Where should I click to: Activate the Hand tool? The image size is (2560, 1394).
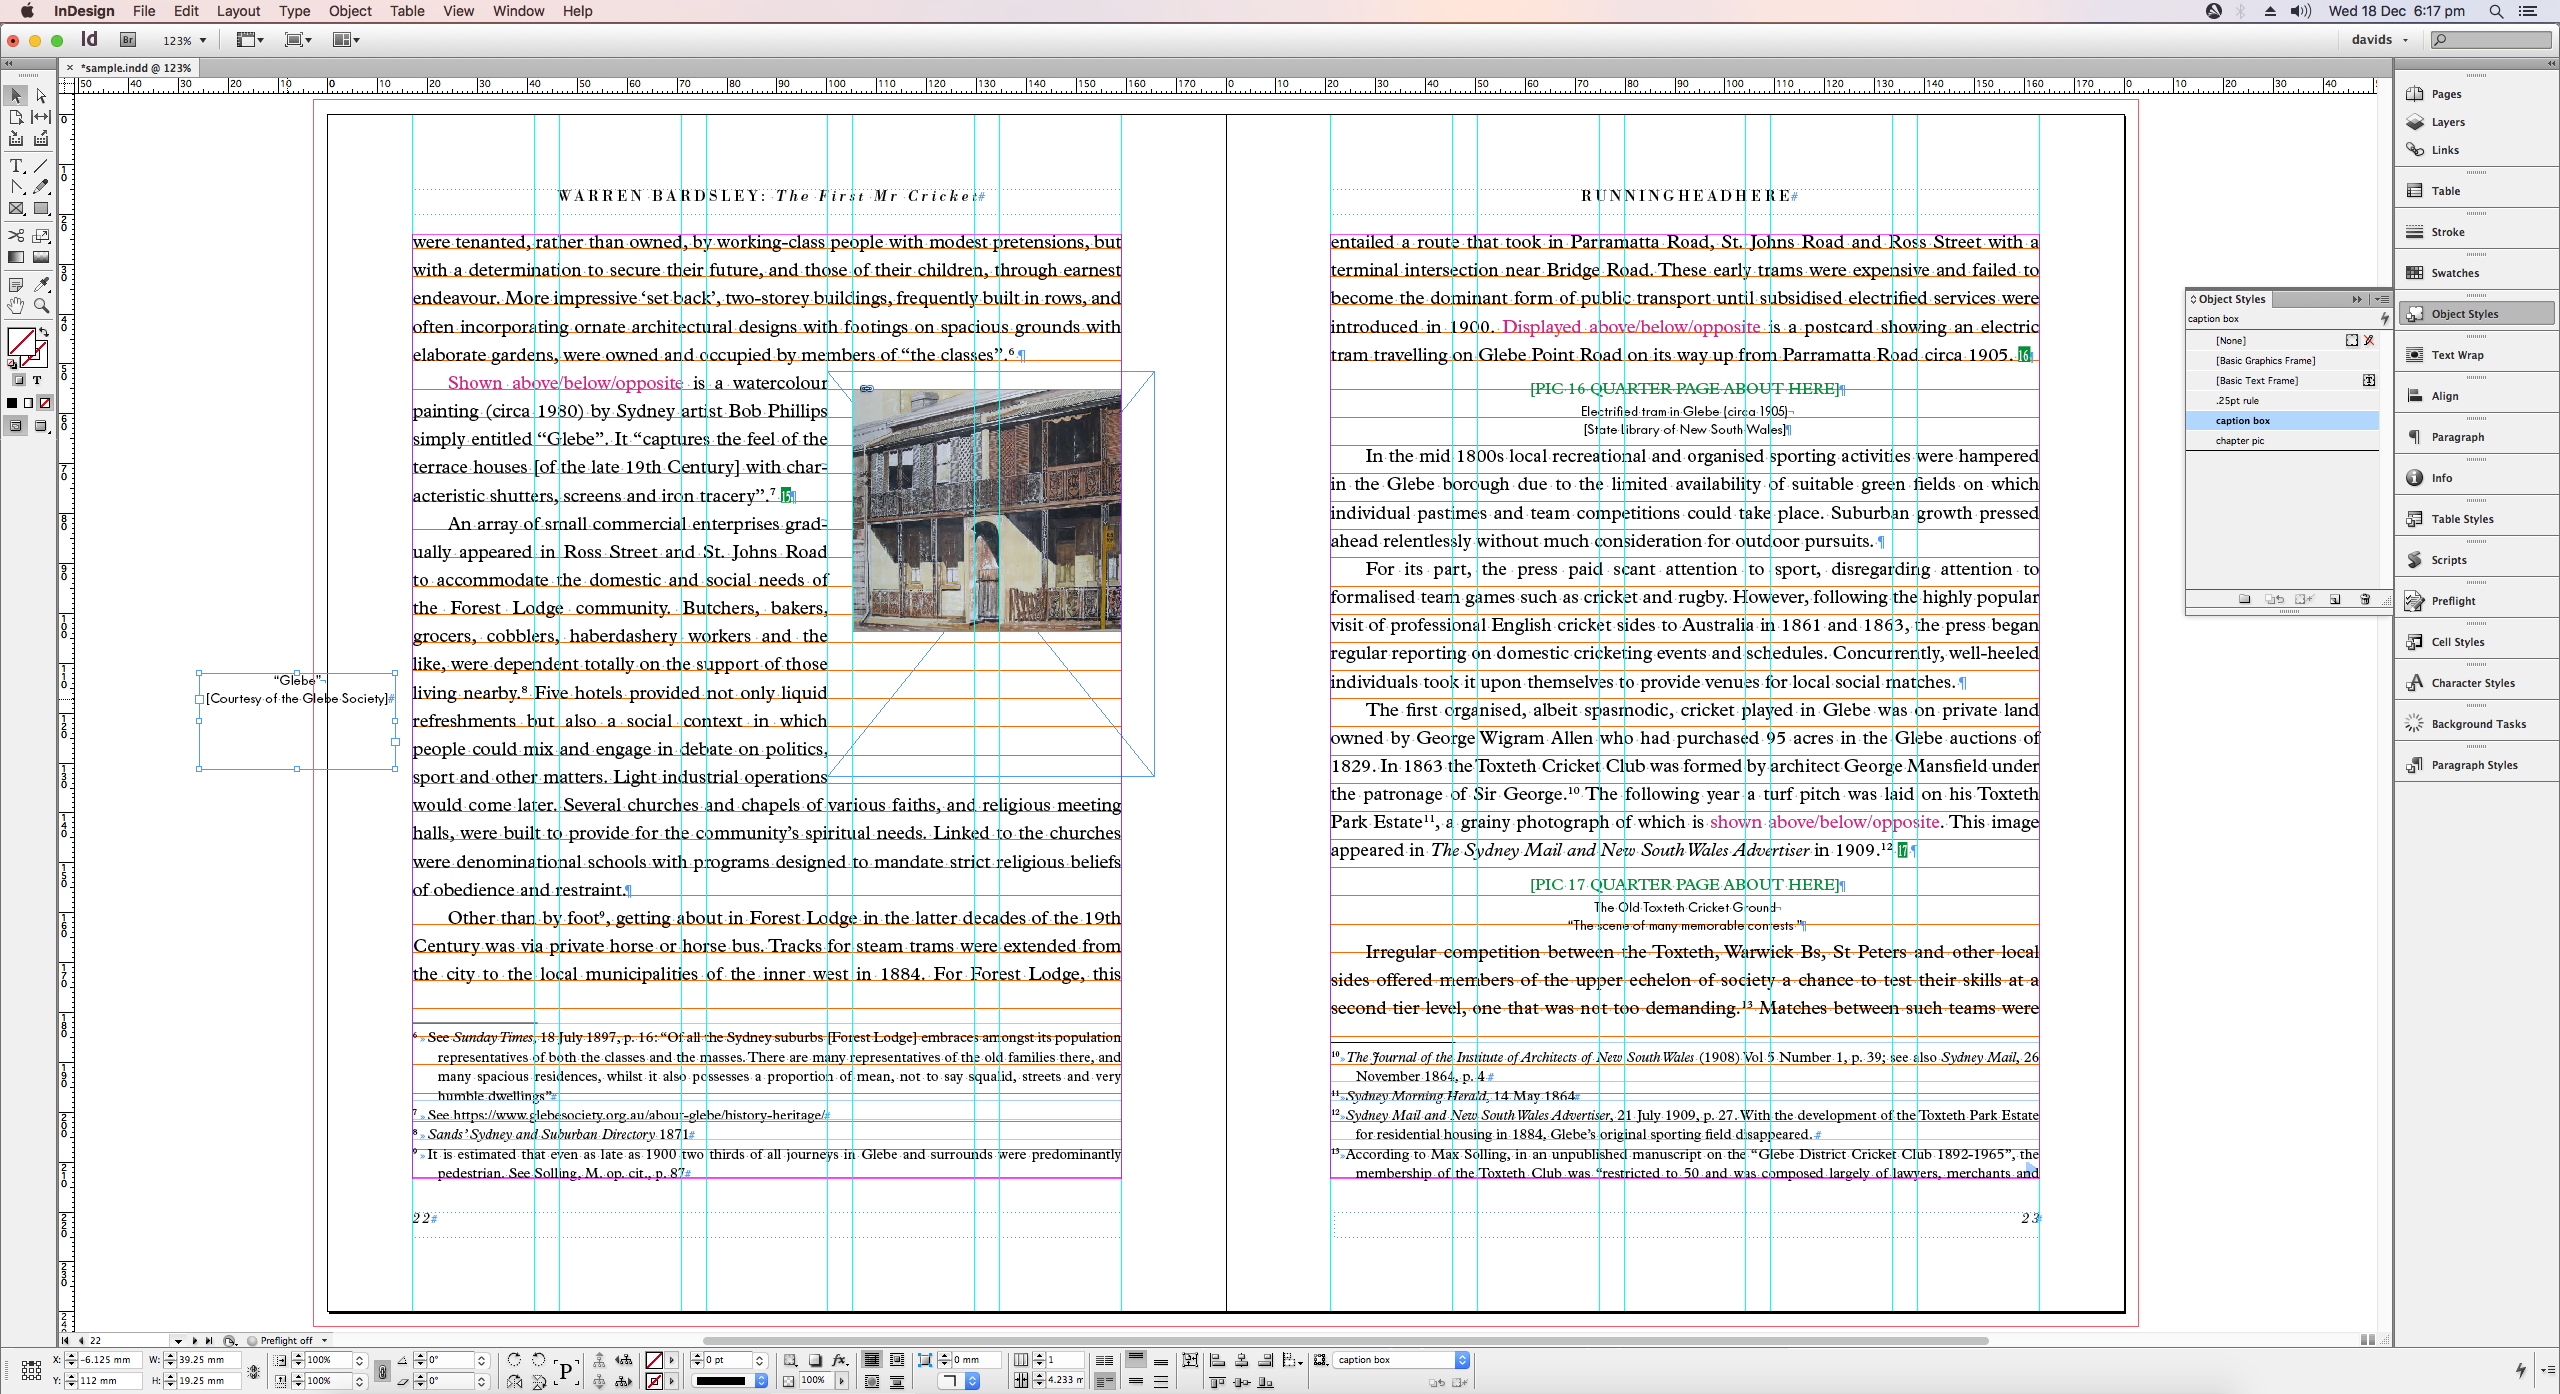point(16,306)
